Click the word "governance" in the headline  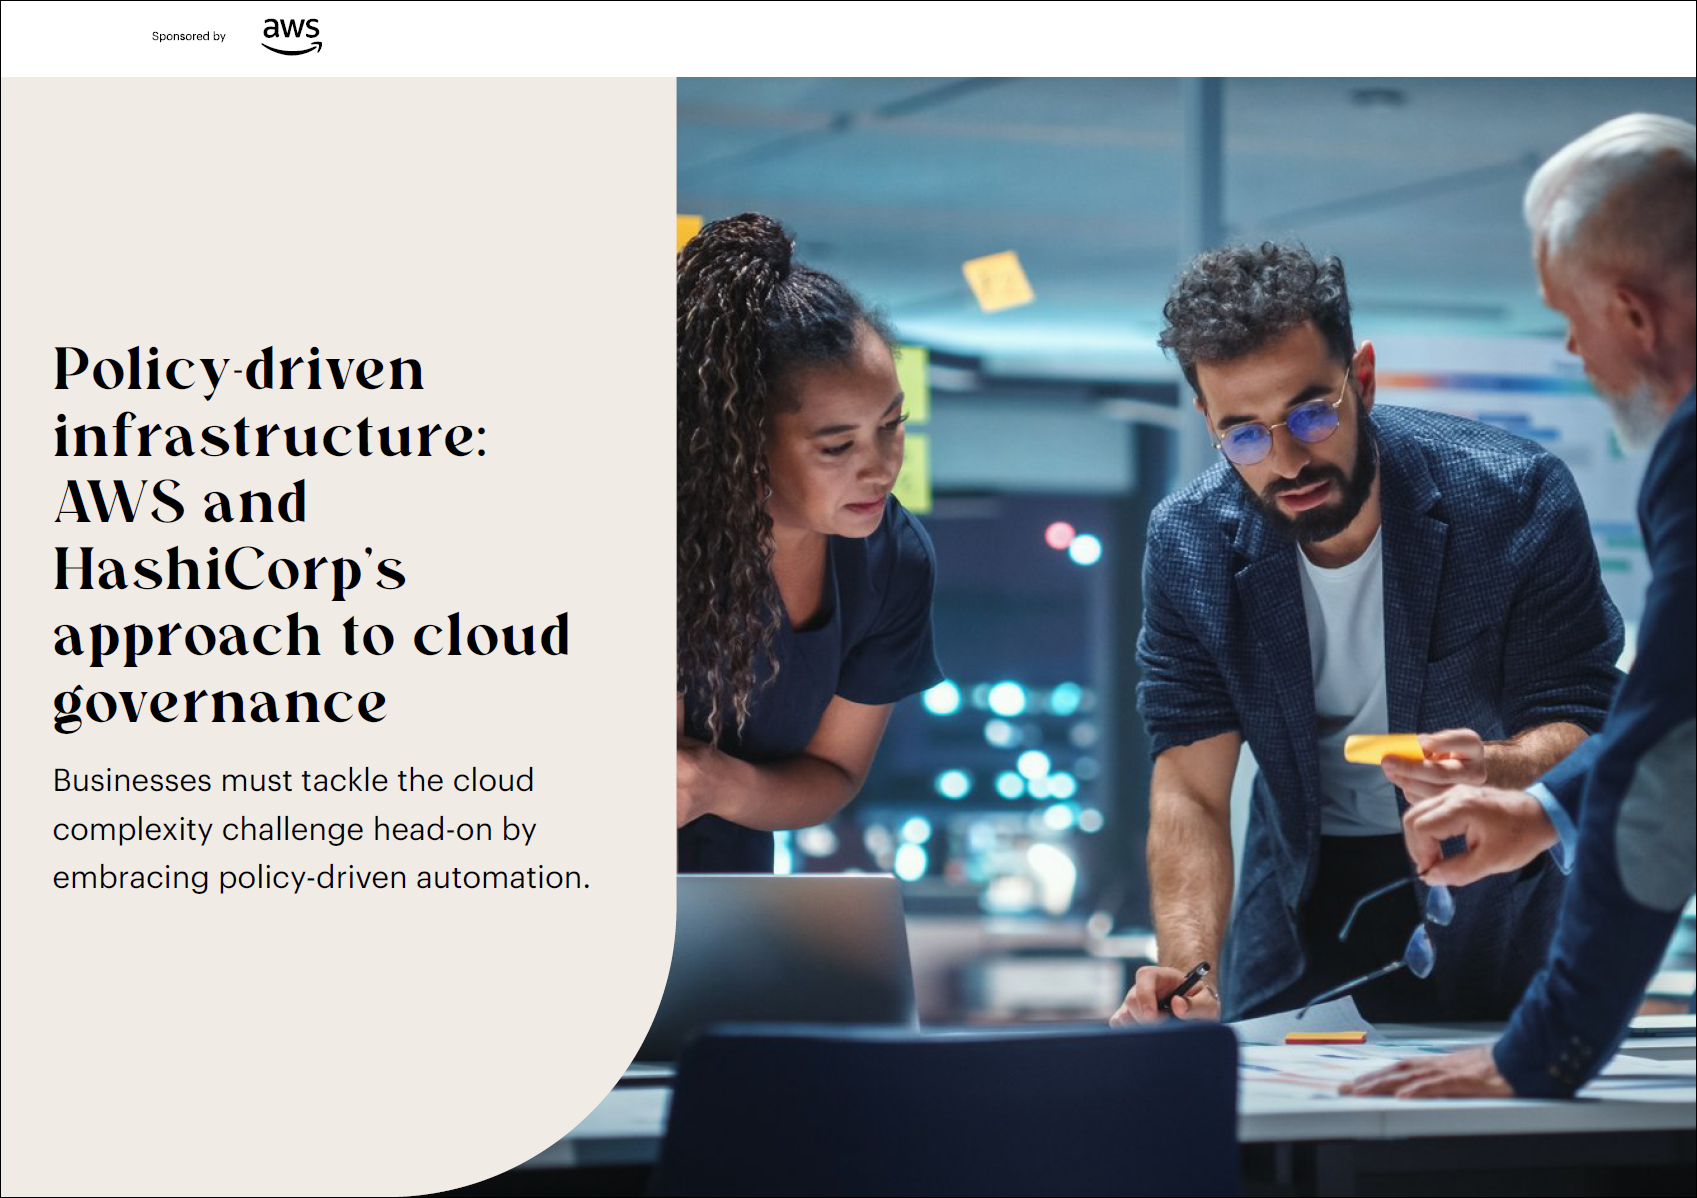[x=220, y=703]
